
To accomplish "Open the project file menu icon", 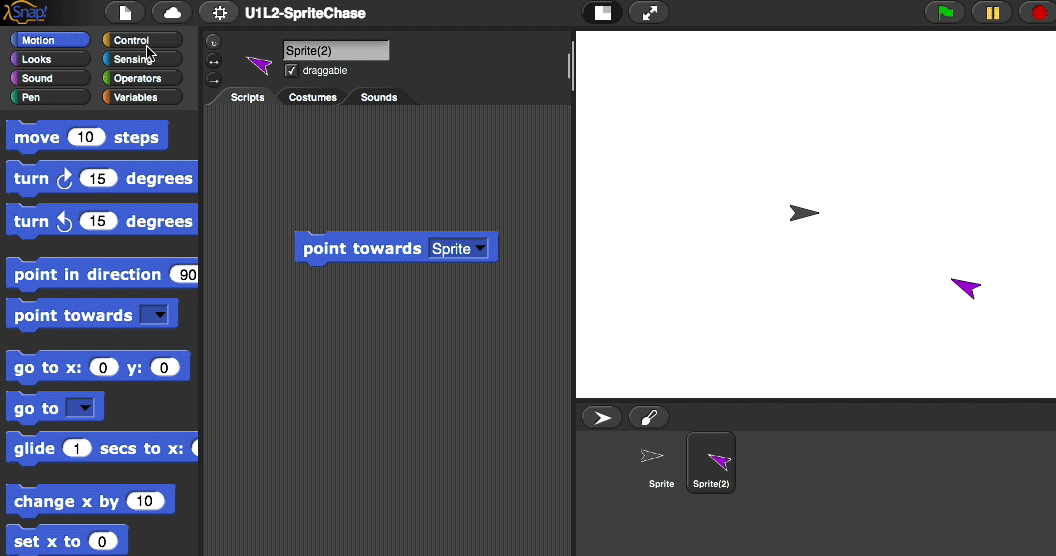I will point(125,13).
